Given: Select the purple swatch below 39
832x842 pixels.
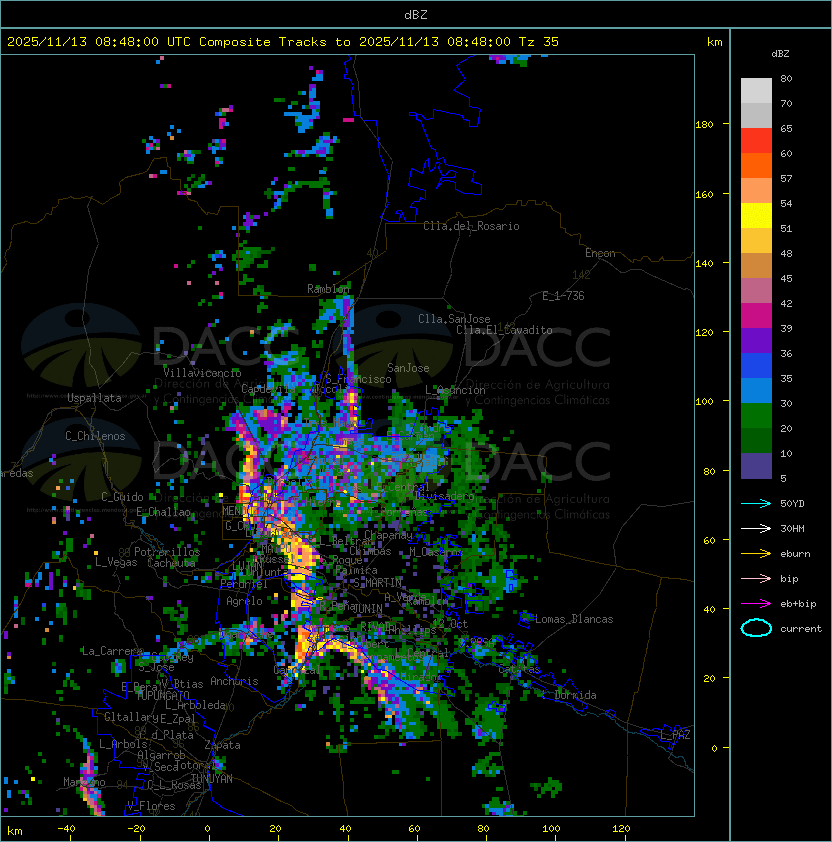Looking at the screenshot, I should click(x=756, y=340).
